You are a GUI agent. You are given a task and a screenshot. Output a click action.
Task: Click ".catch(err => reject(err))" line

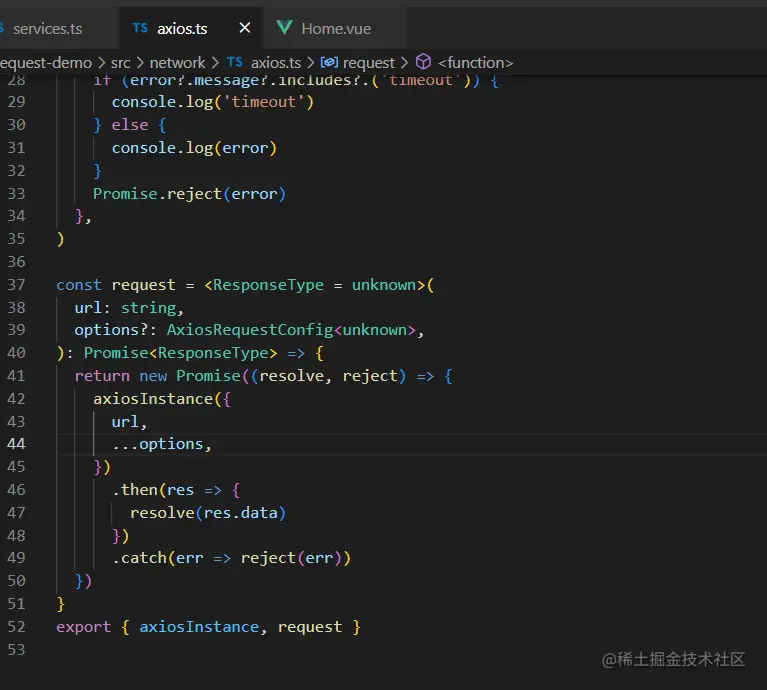pyautogui.click(x=231, y=558)
